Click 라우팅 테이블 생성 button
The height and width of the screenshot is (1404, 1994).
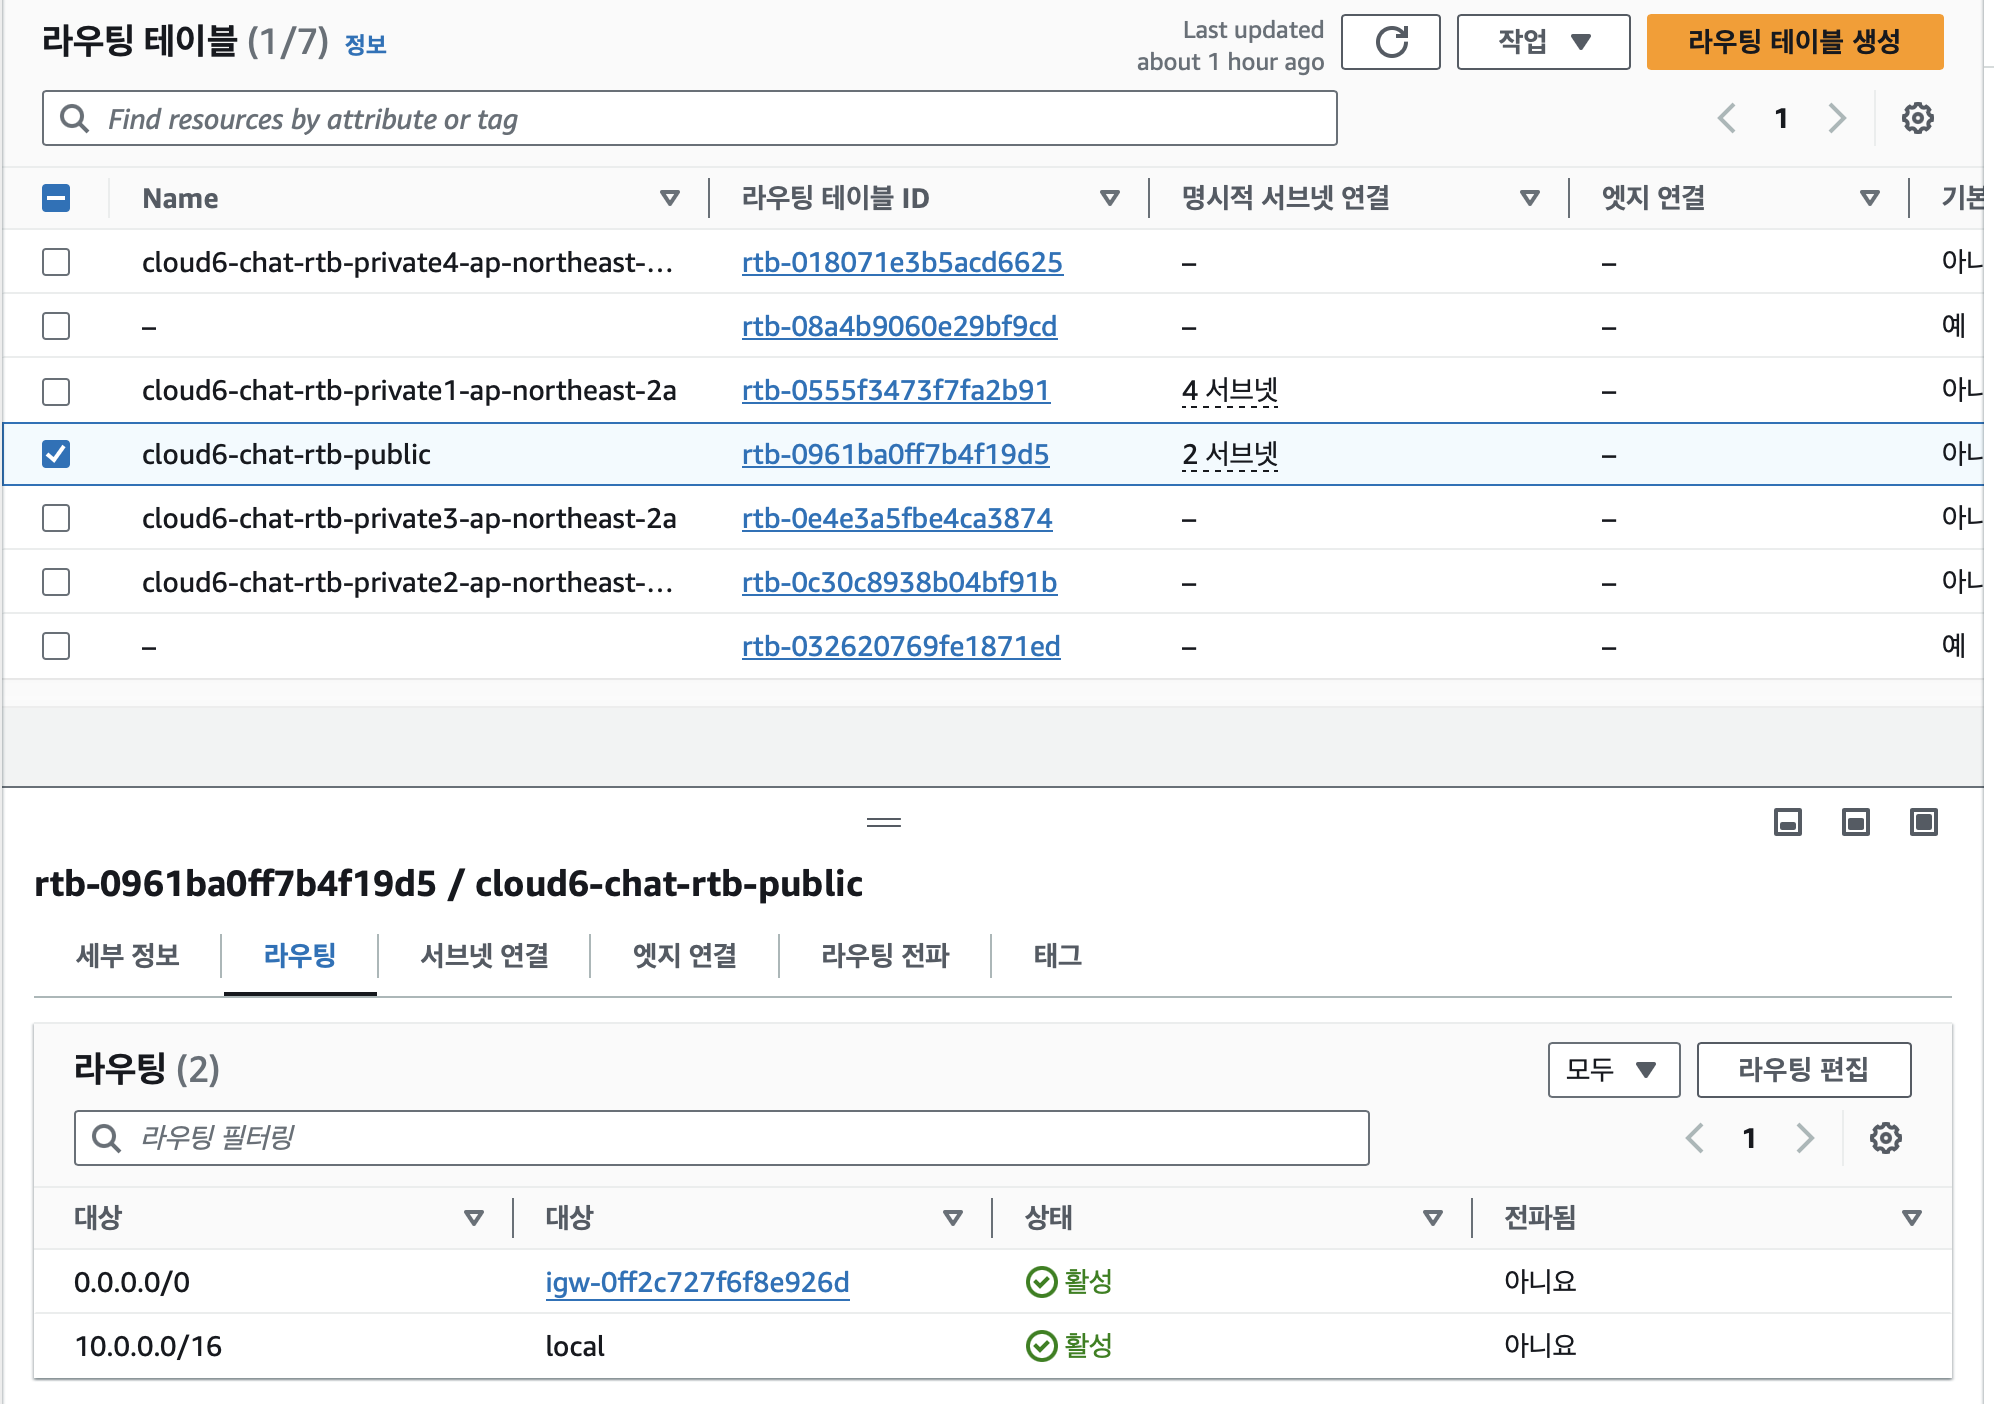coord(1794,42)
